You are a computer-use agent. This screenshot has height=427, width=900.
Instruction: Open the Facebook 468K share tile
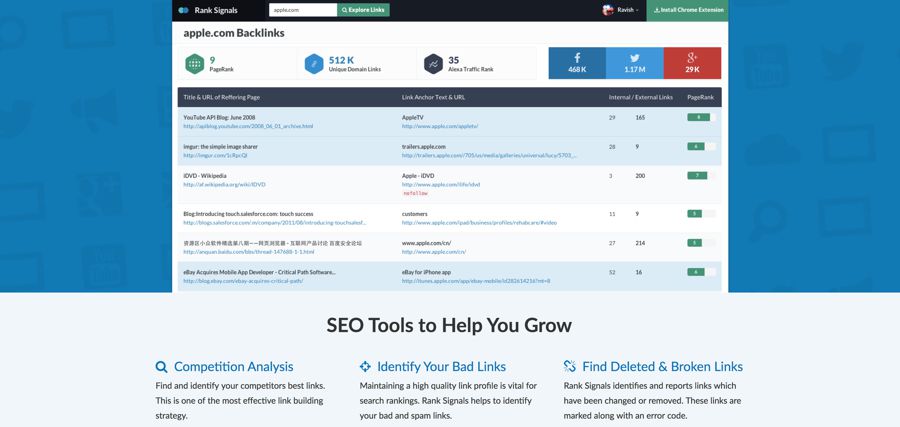pyautogui.click(x=577, y=63)
